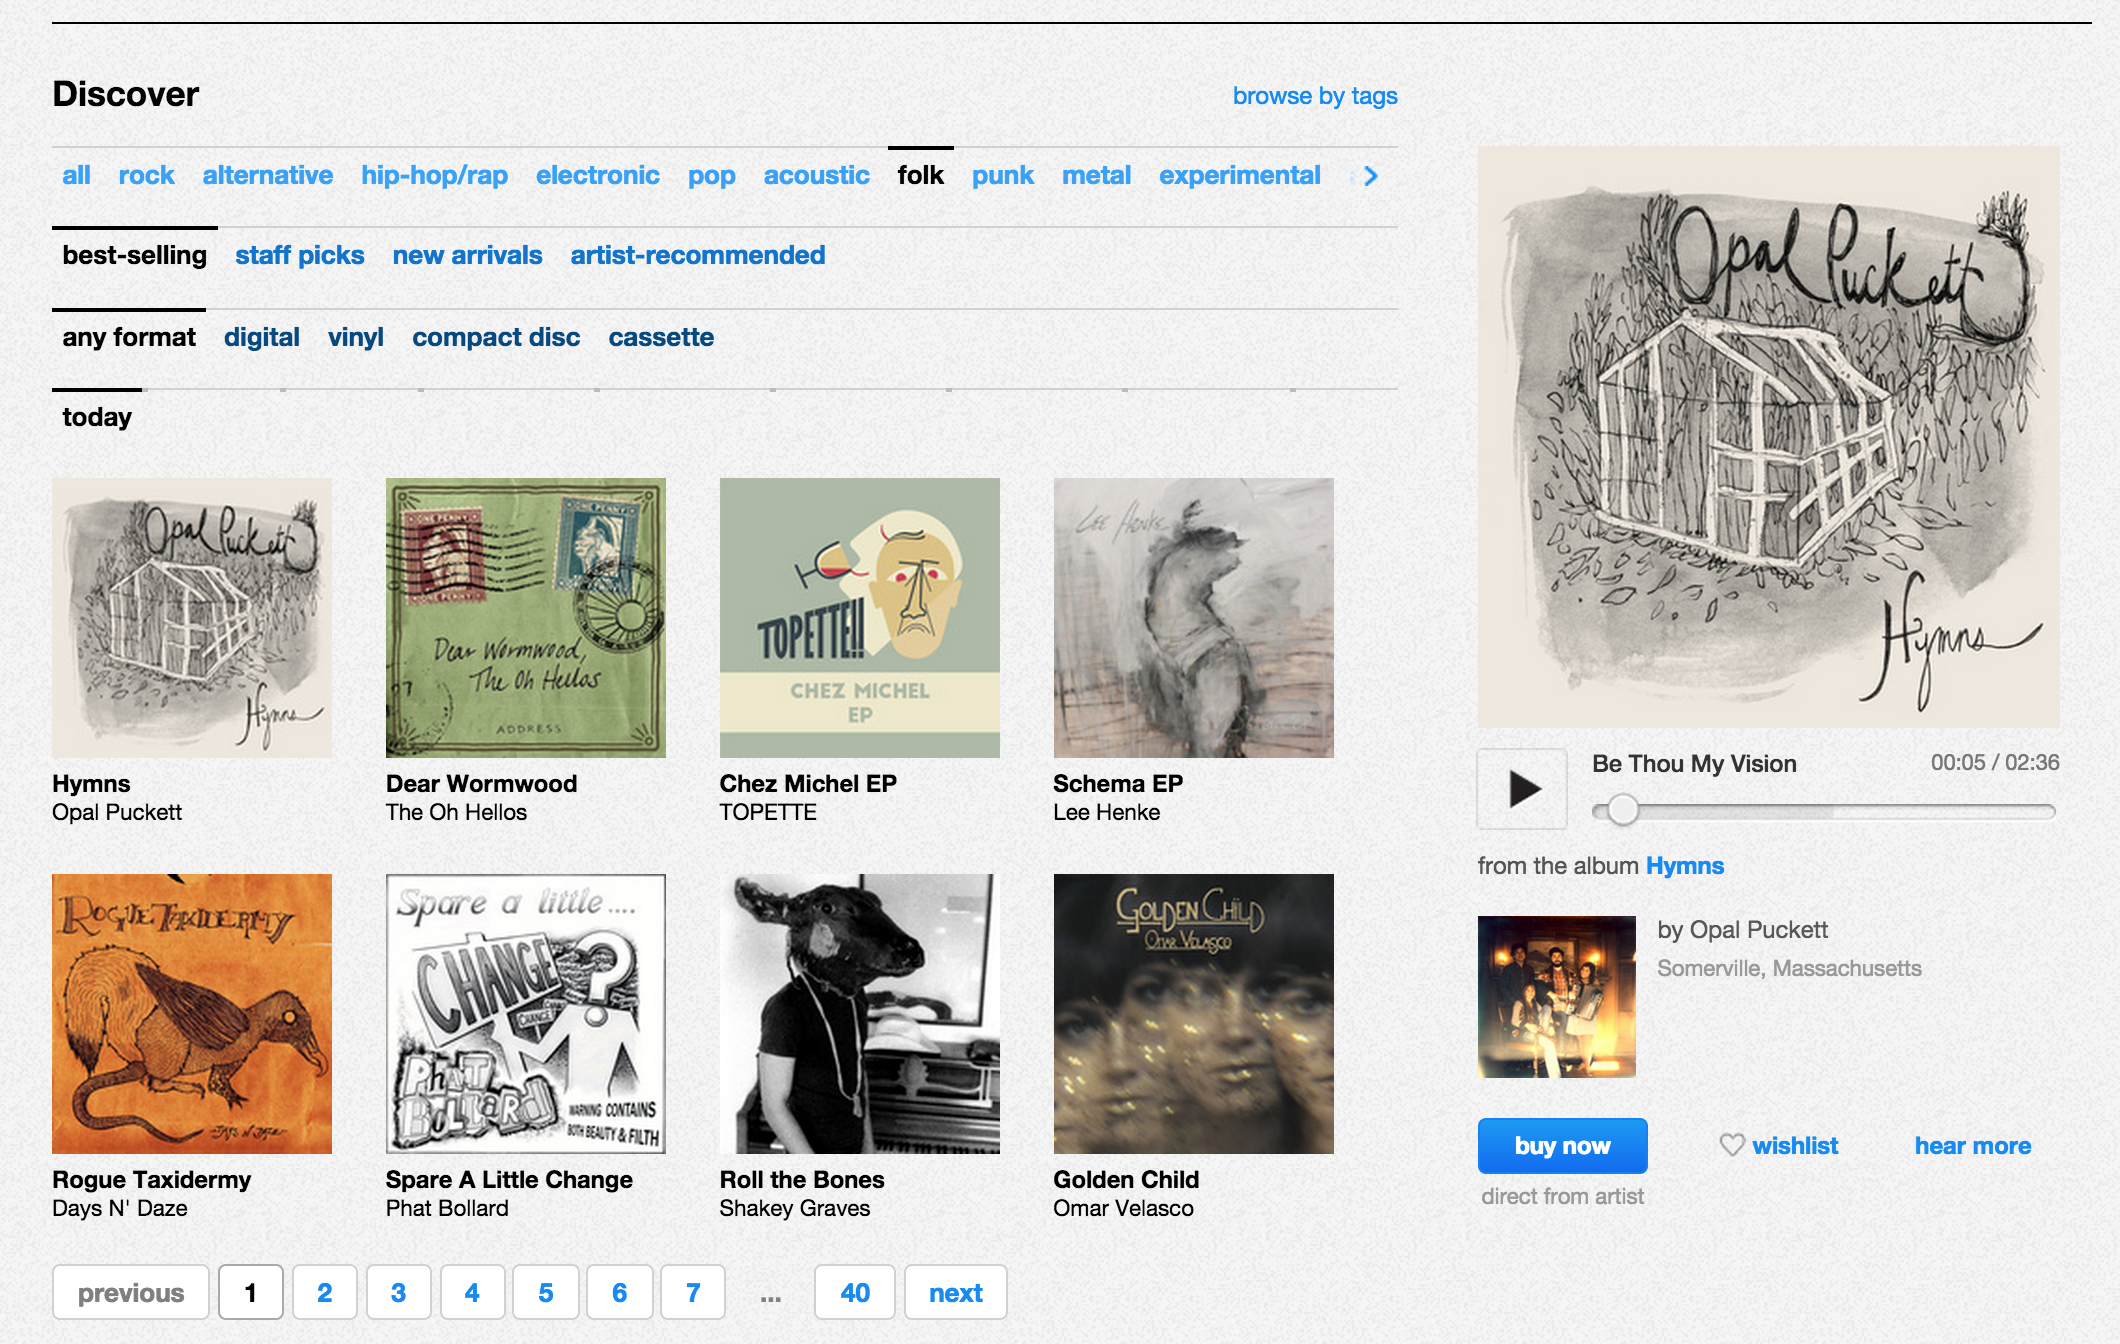Screen dimensions: 2120x1344
Task: Select the vinyl format filter
Action: coord(356,337)
